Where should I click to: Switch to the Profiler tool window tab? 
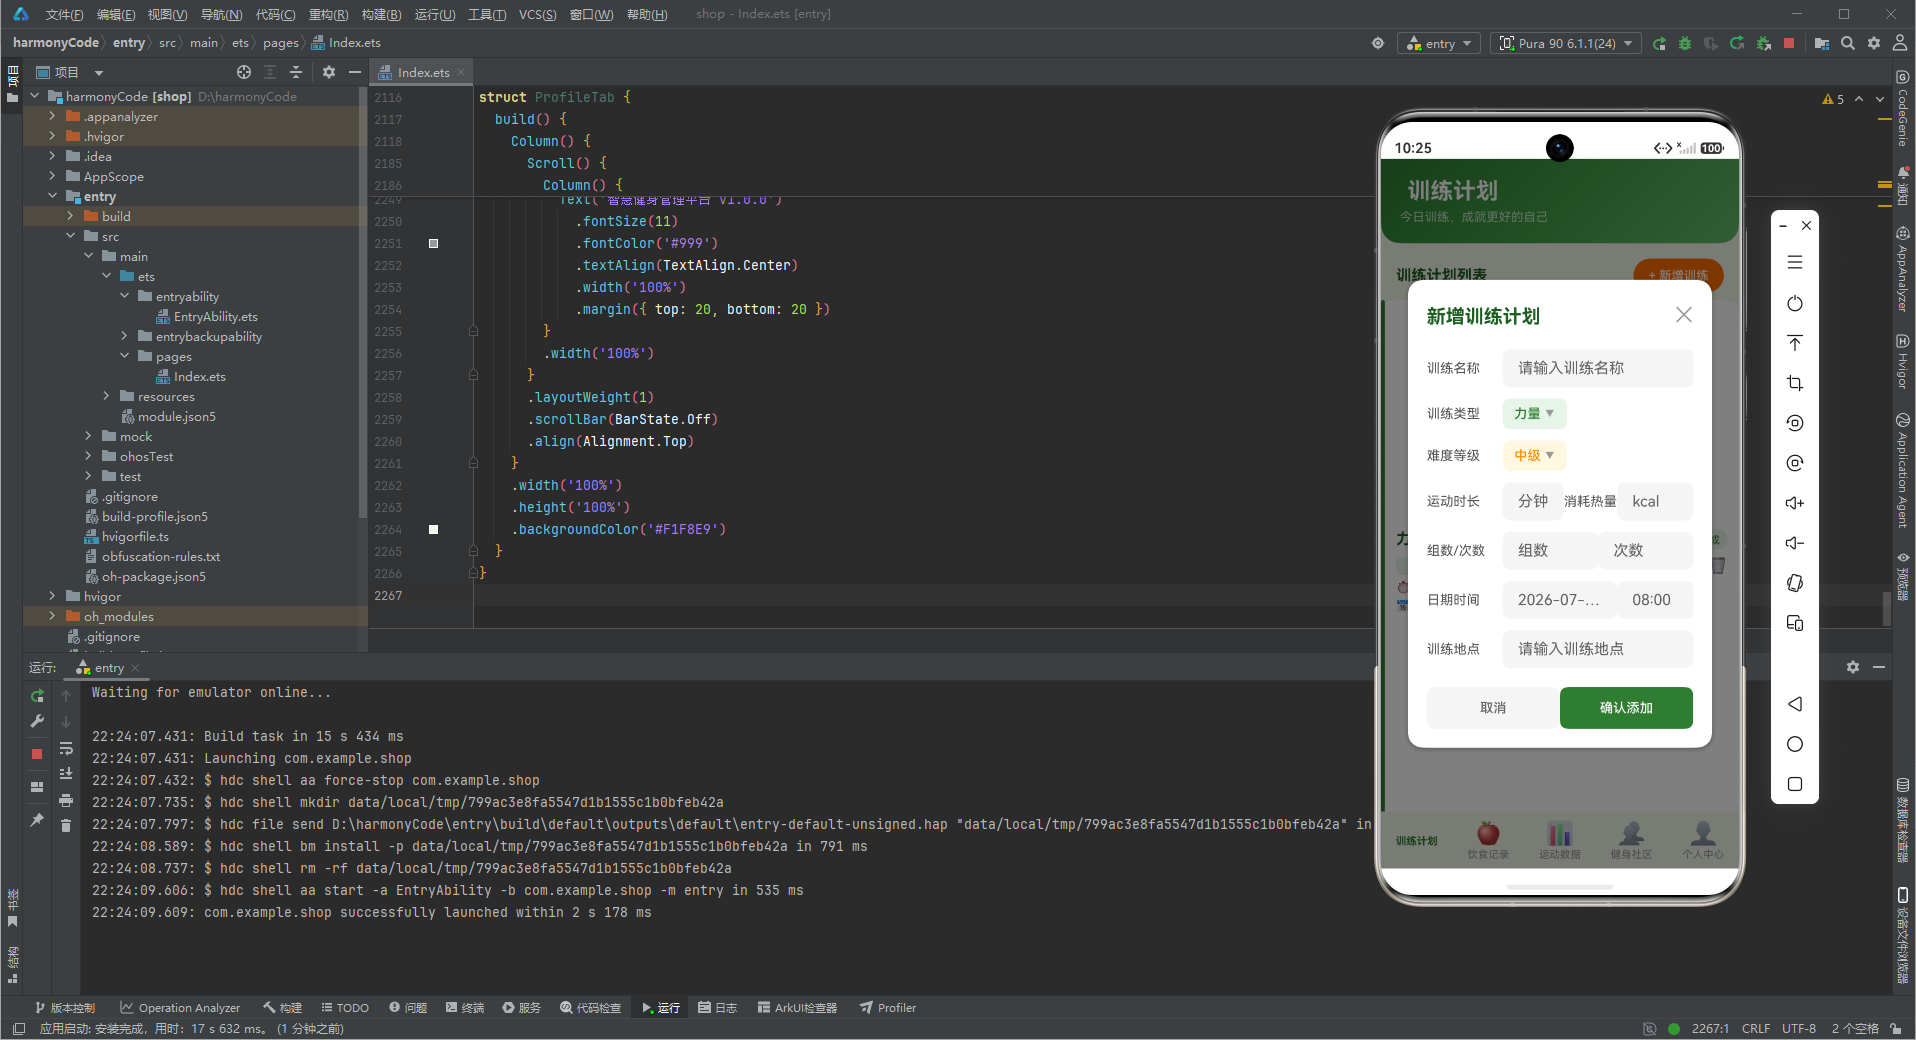pyautogui.click(x=888, y=1008)
